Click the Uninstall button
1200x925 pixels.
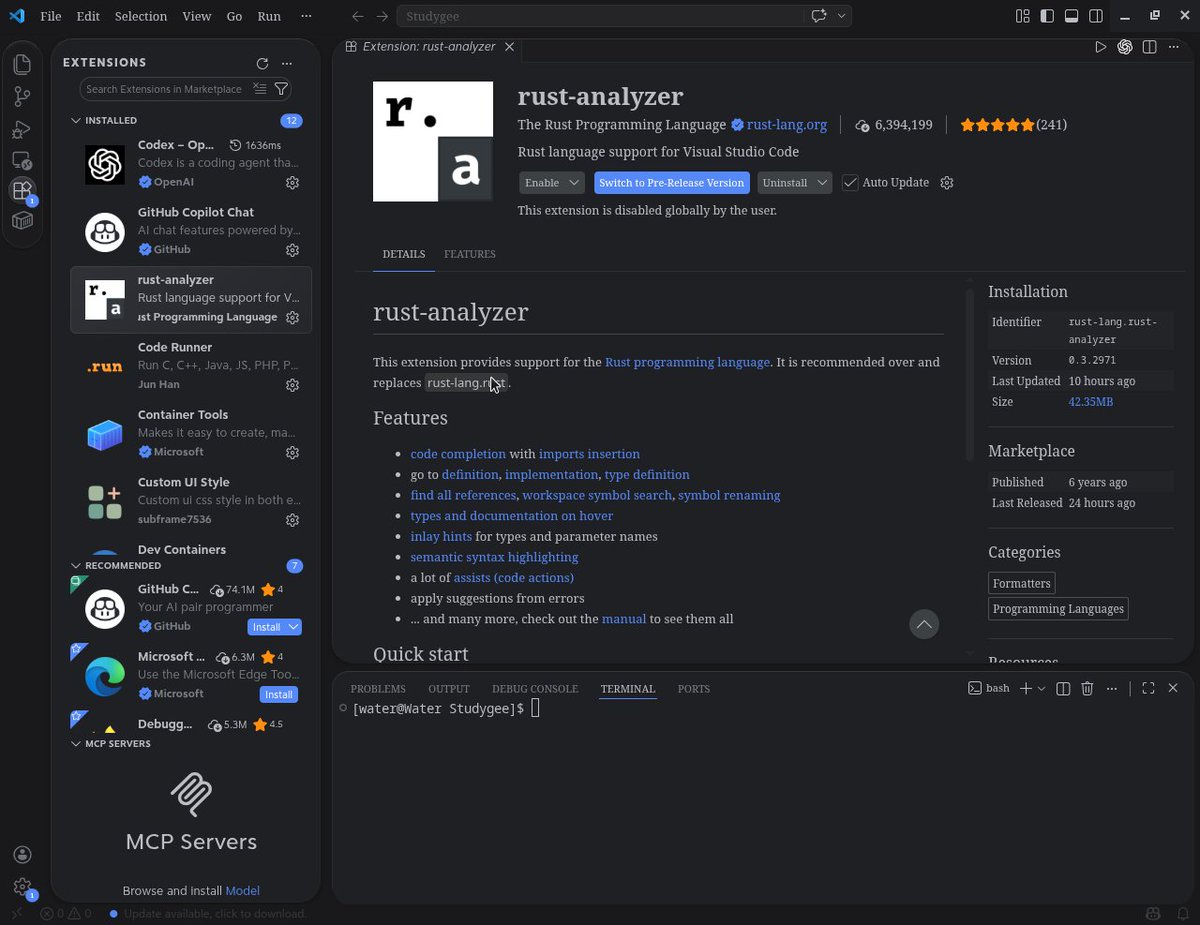click(x=785, y=183)
